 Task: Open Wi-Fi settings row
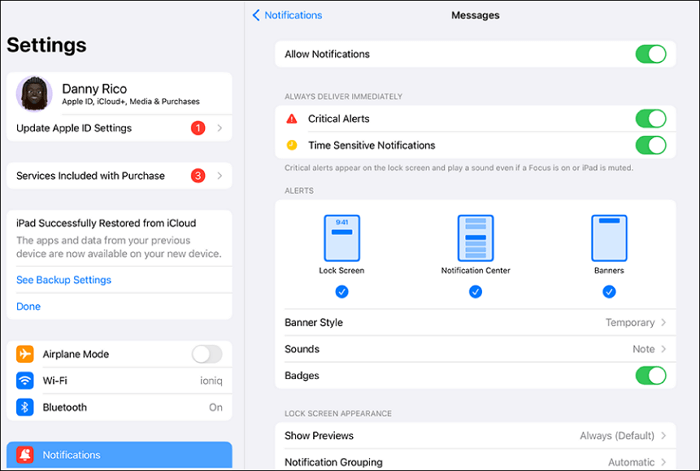tap(120, 381)
